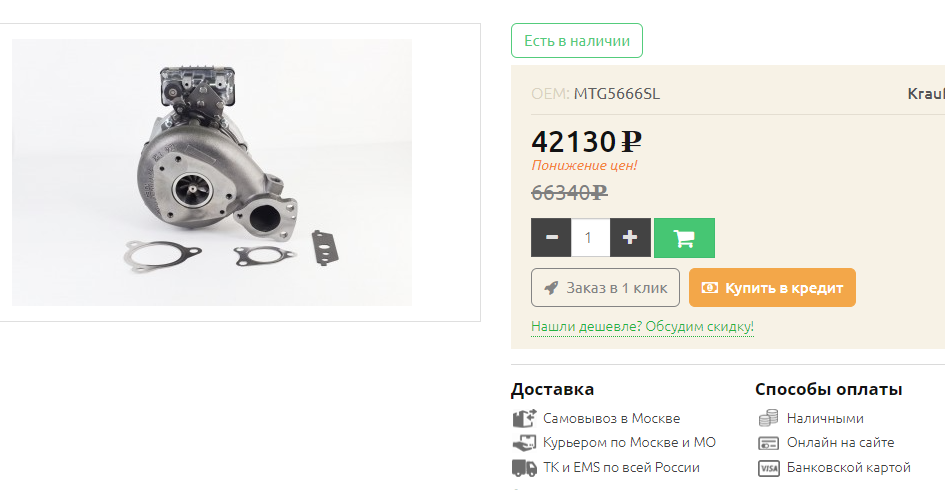The width and height of the screenshot is (945, 490).
Task: Click the rocket icon on Заказ в 1 клик
Action: point(551,288)
